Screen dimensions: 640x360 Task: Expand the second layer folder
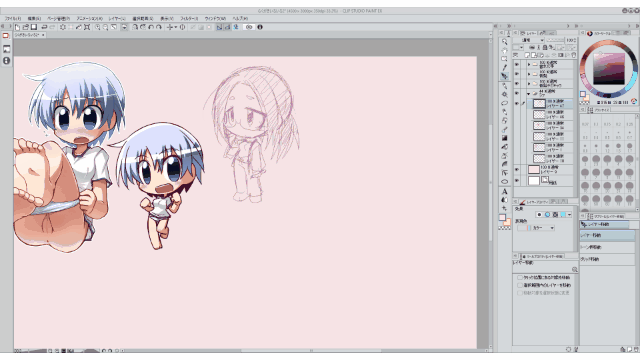point(529,74)
